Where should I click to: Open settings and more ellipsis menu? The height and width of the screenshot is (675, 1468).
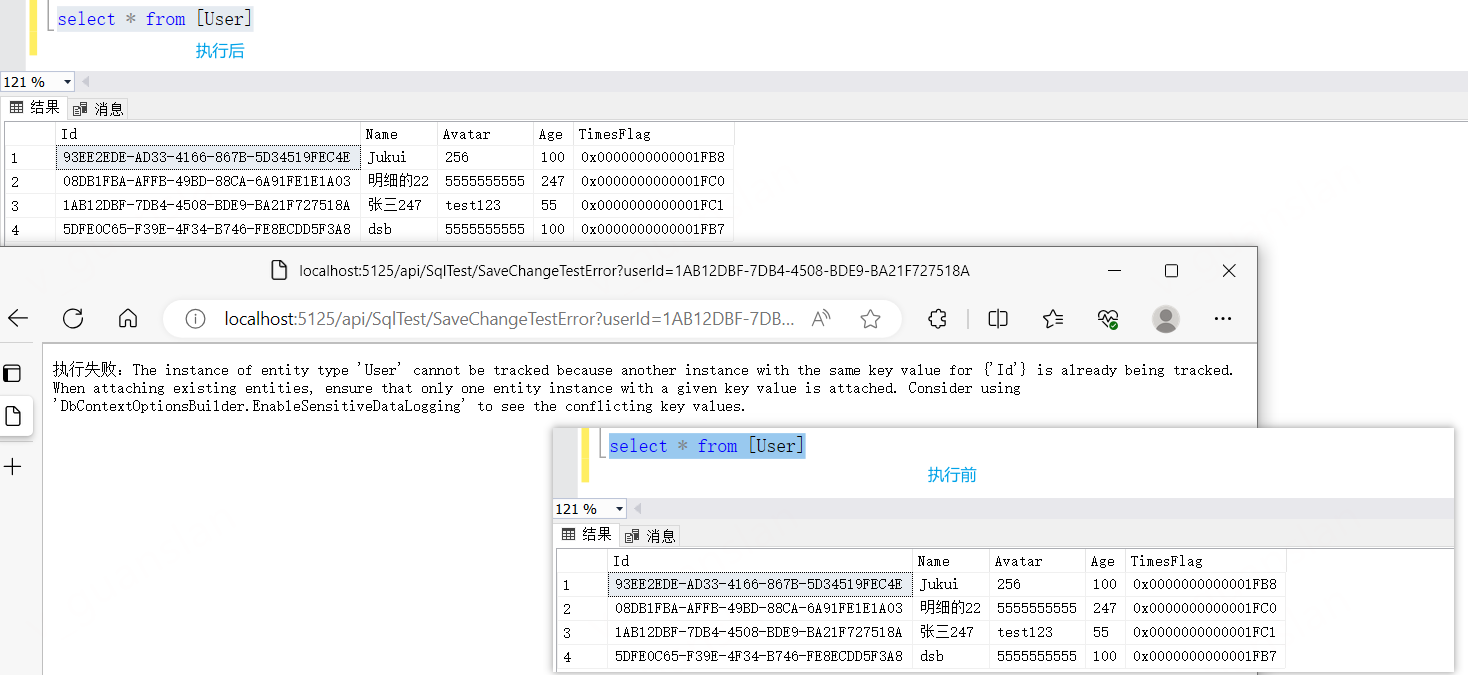(1222, 319)
